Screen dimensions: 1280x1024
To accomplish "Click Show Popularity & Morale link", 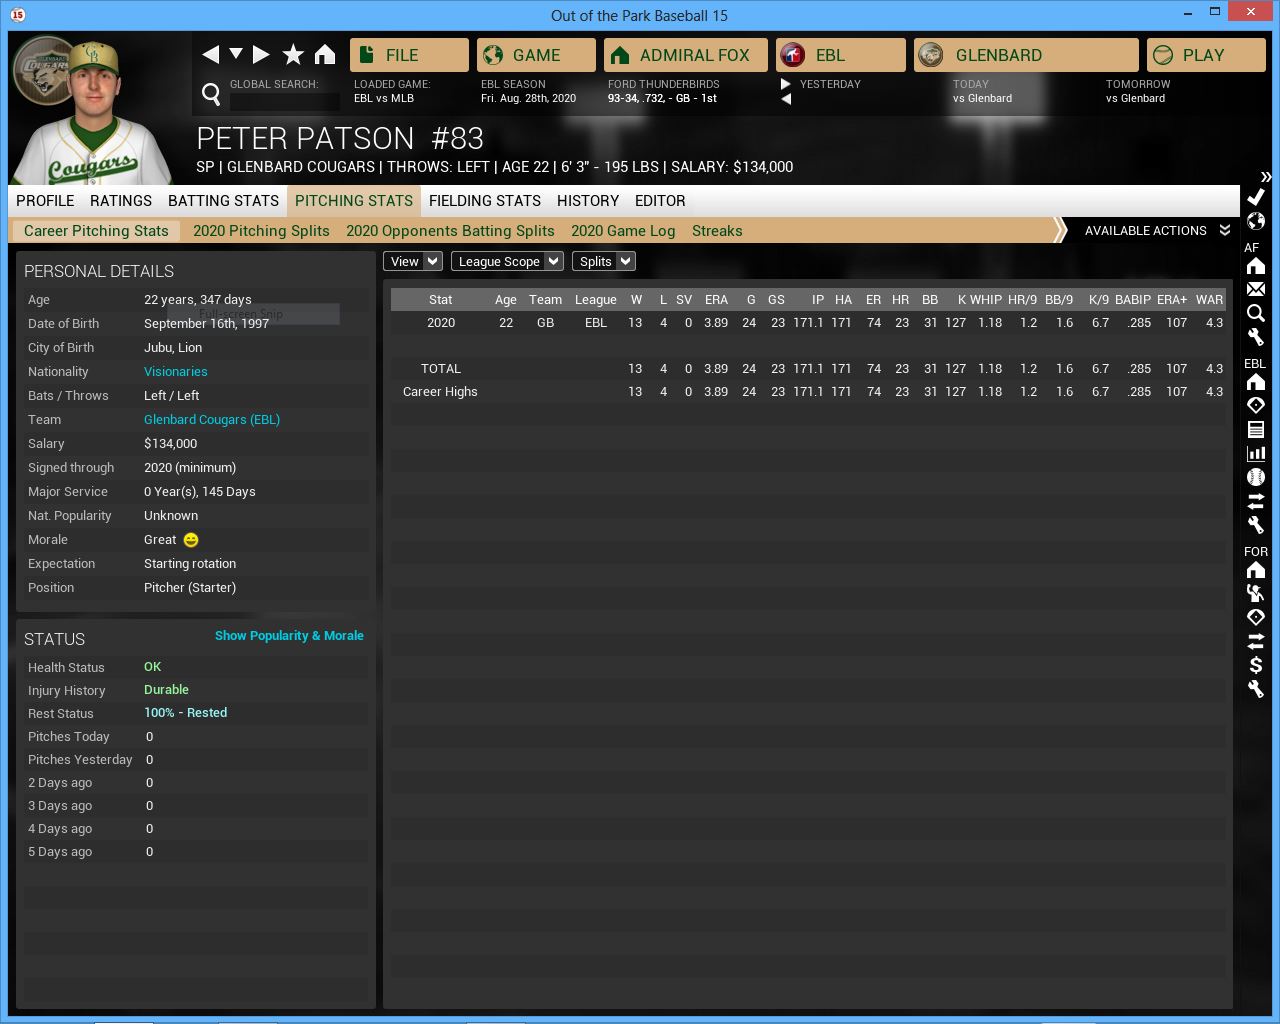I will click(289, 636).
